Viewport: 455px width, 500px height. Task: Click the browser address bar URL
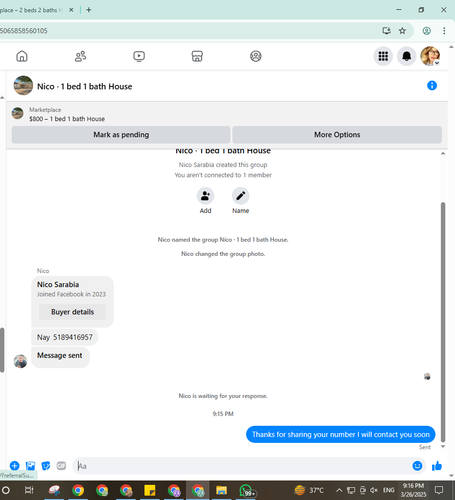coord(24,31)
